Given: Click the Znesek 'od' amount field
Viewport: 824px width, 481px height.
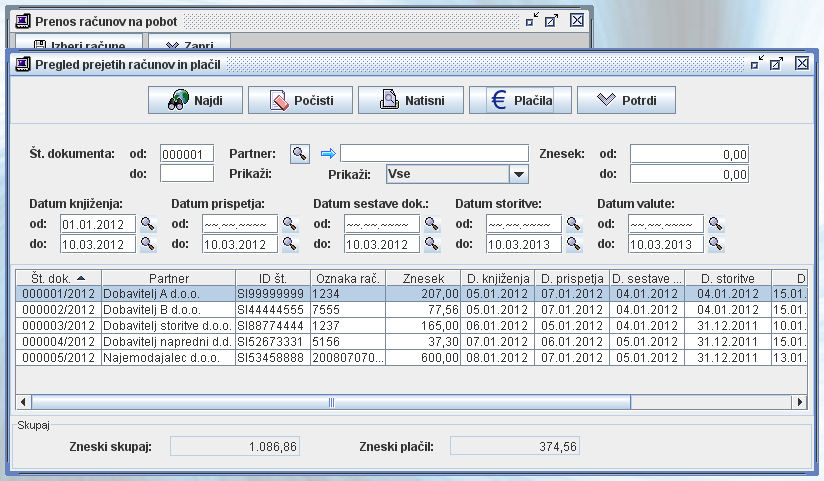Looking at the screenshot, I should pos(689,154).
